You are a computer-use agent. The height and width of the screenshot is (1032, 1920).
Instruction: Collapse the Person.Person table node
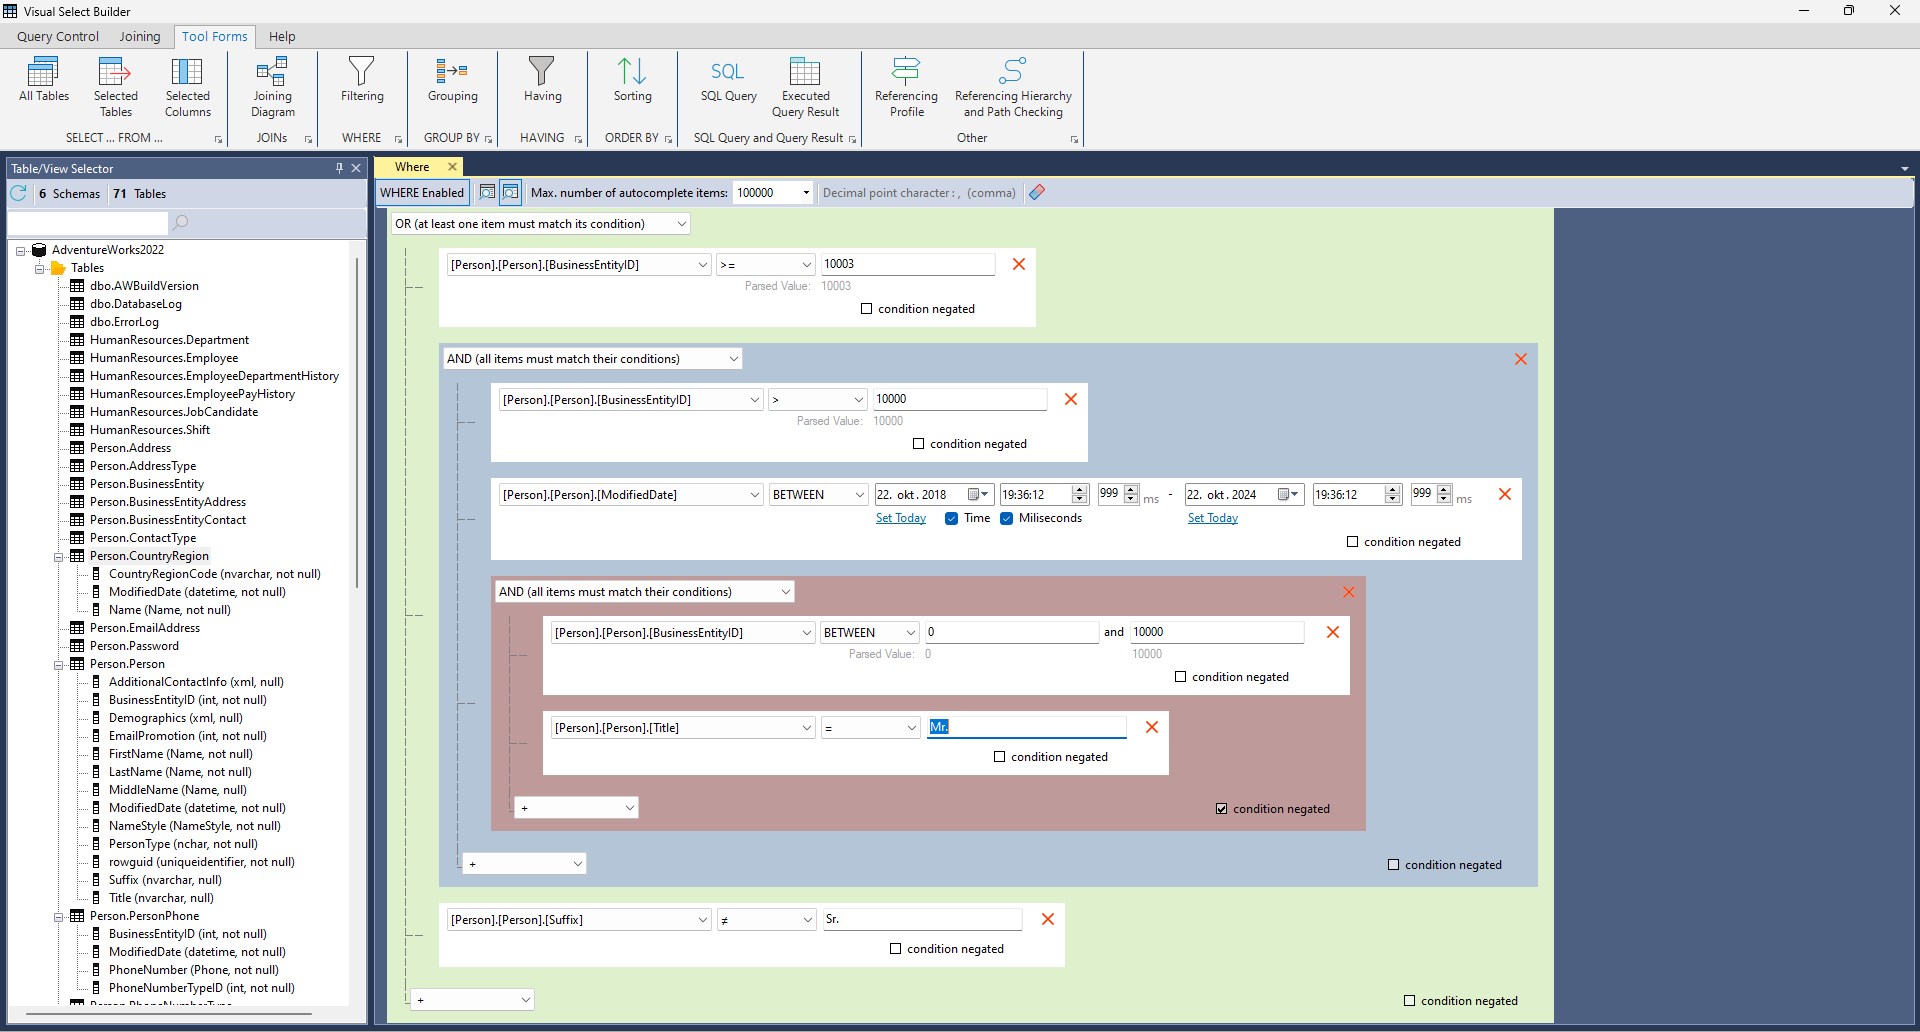coord(58,664)
